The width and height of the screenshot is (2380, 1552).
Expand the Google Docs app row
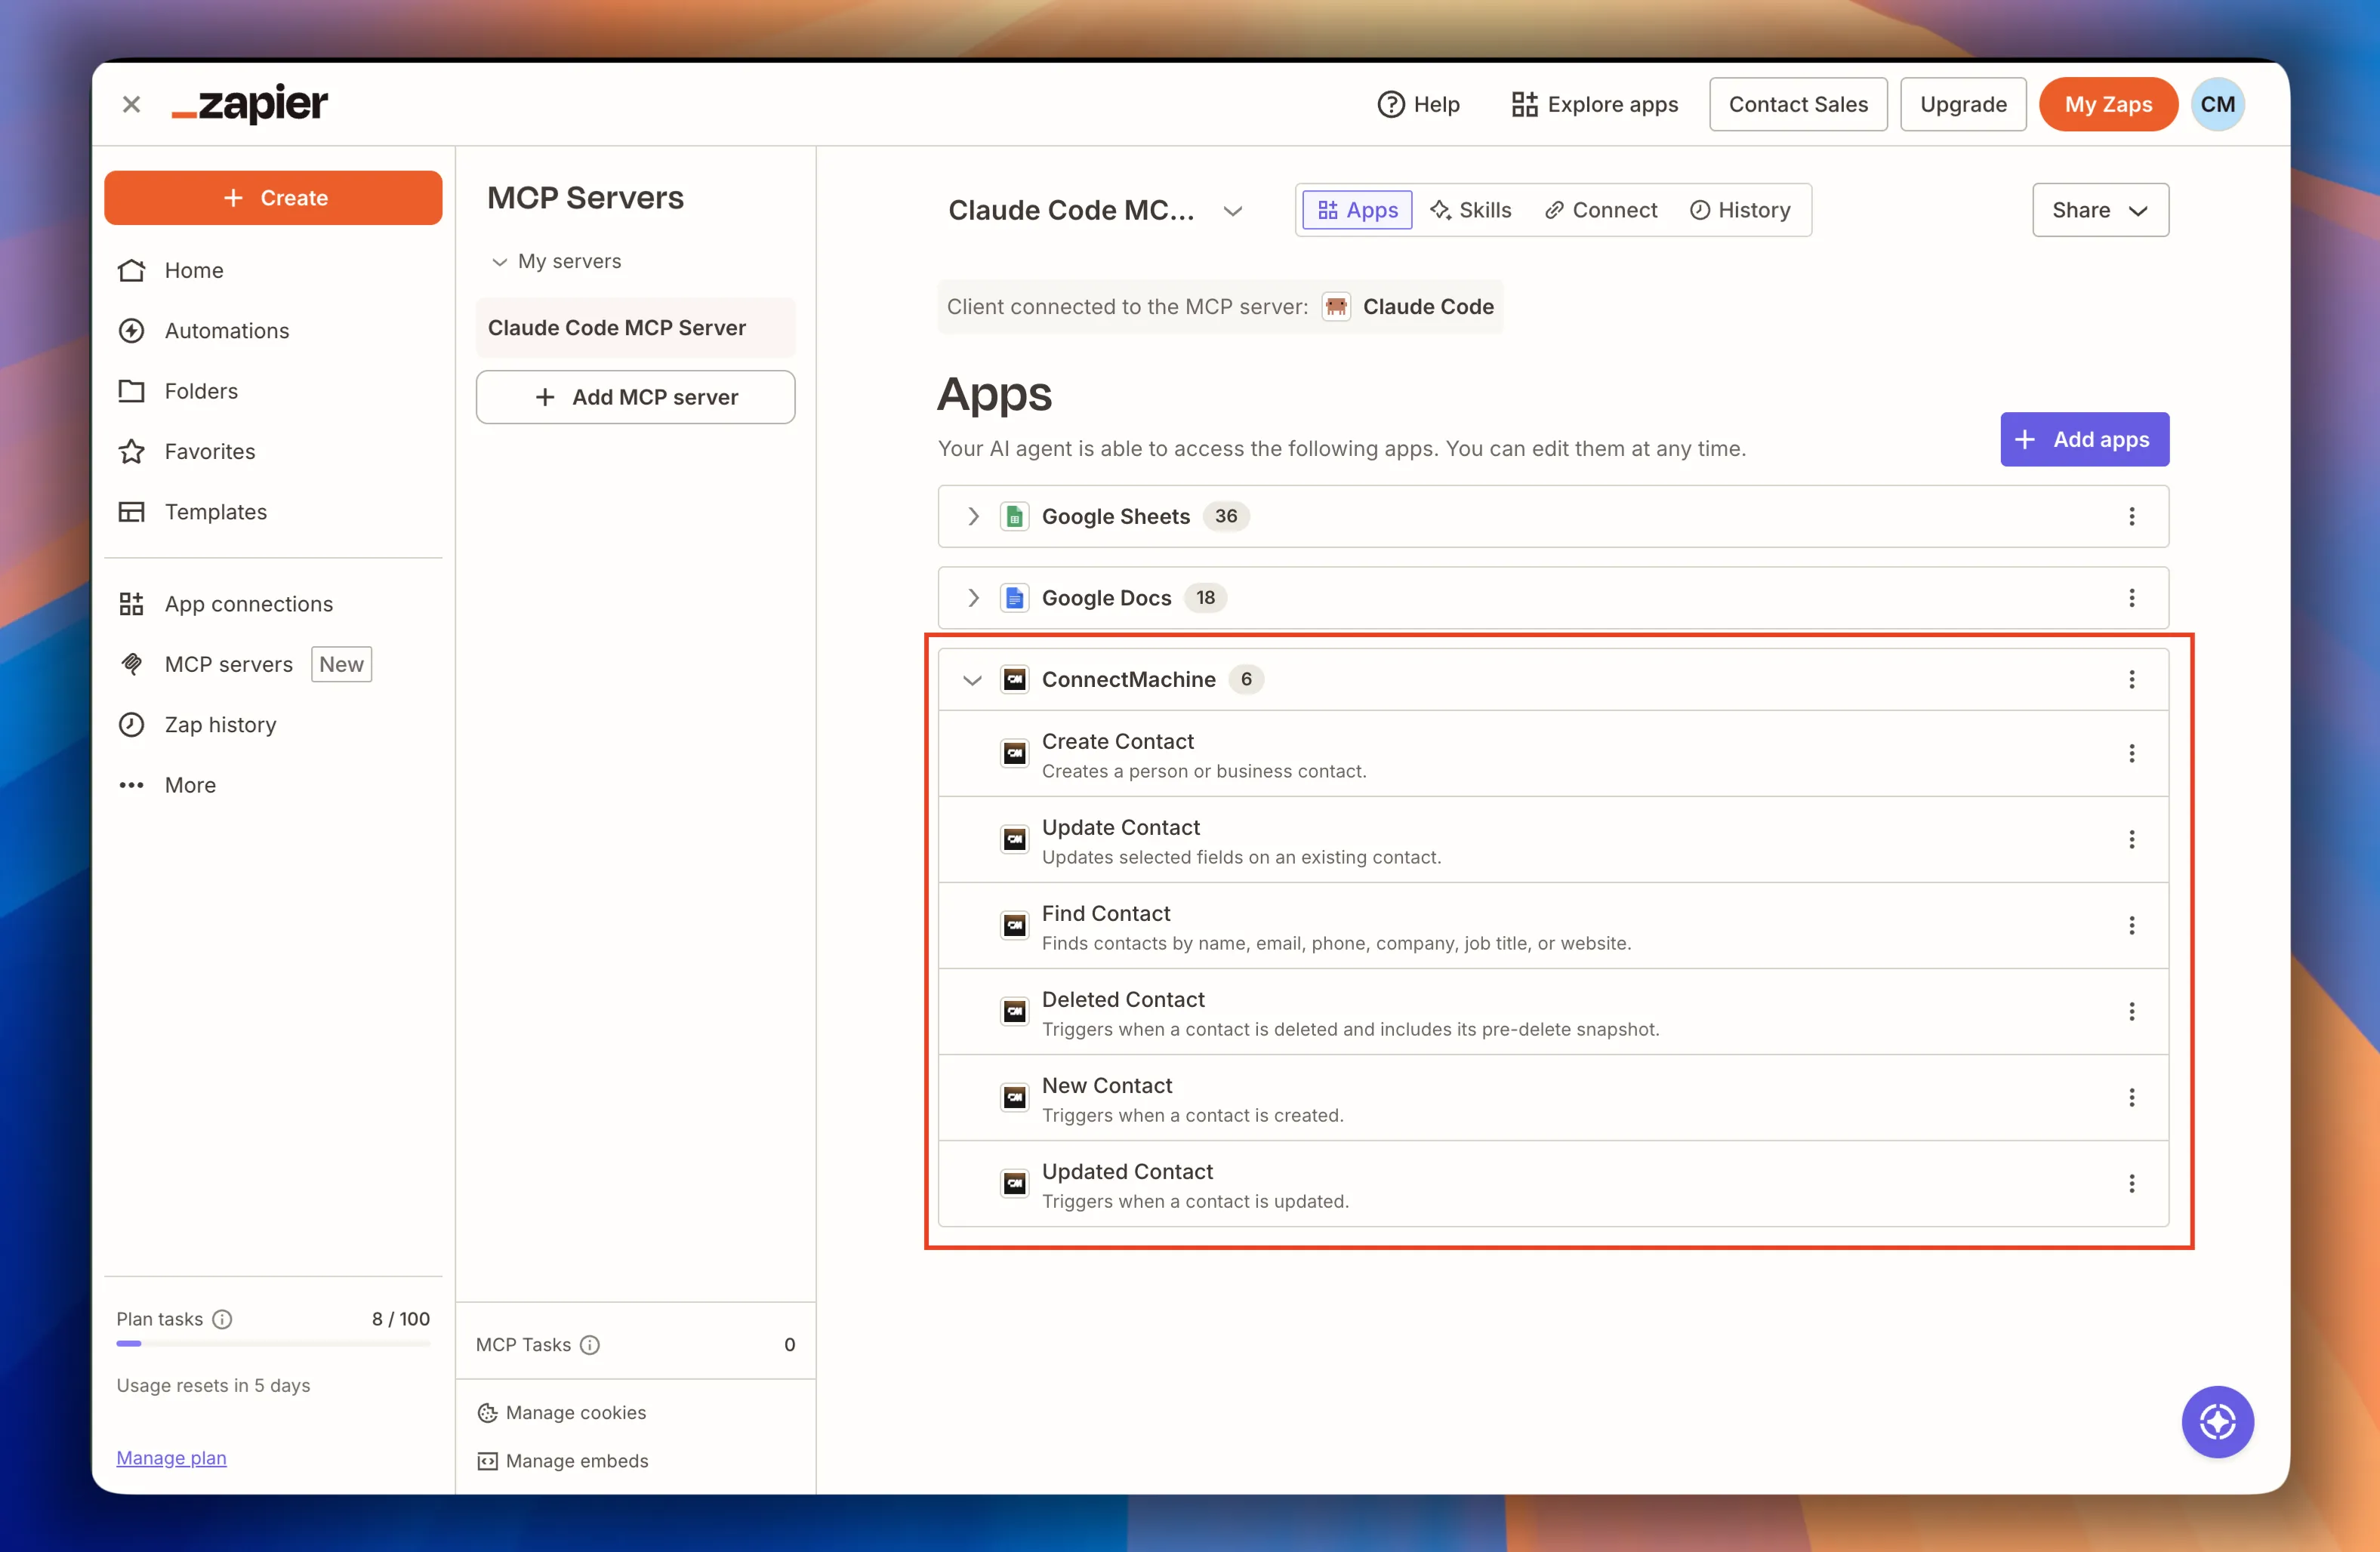972,598
